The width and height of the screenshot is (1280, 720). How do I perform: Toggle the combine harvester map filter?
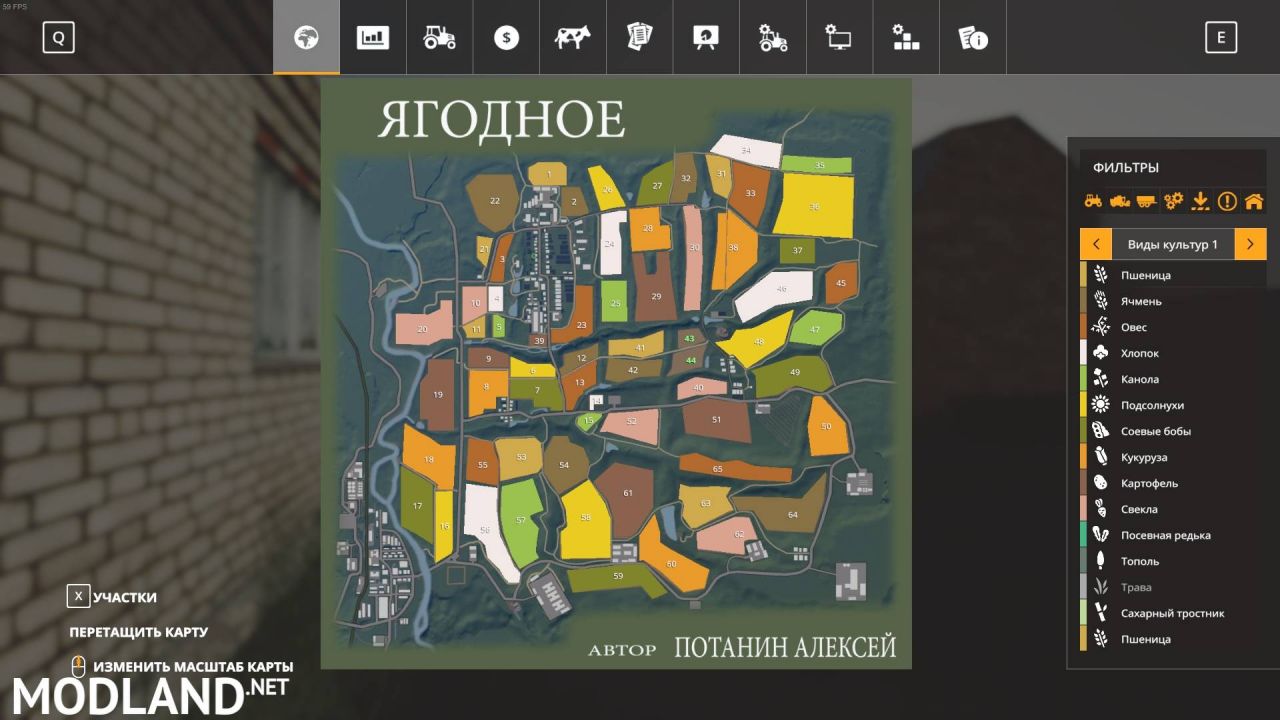[1120, 201]
